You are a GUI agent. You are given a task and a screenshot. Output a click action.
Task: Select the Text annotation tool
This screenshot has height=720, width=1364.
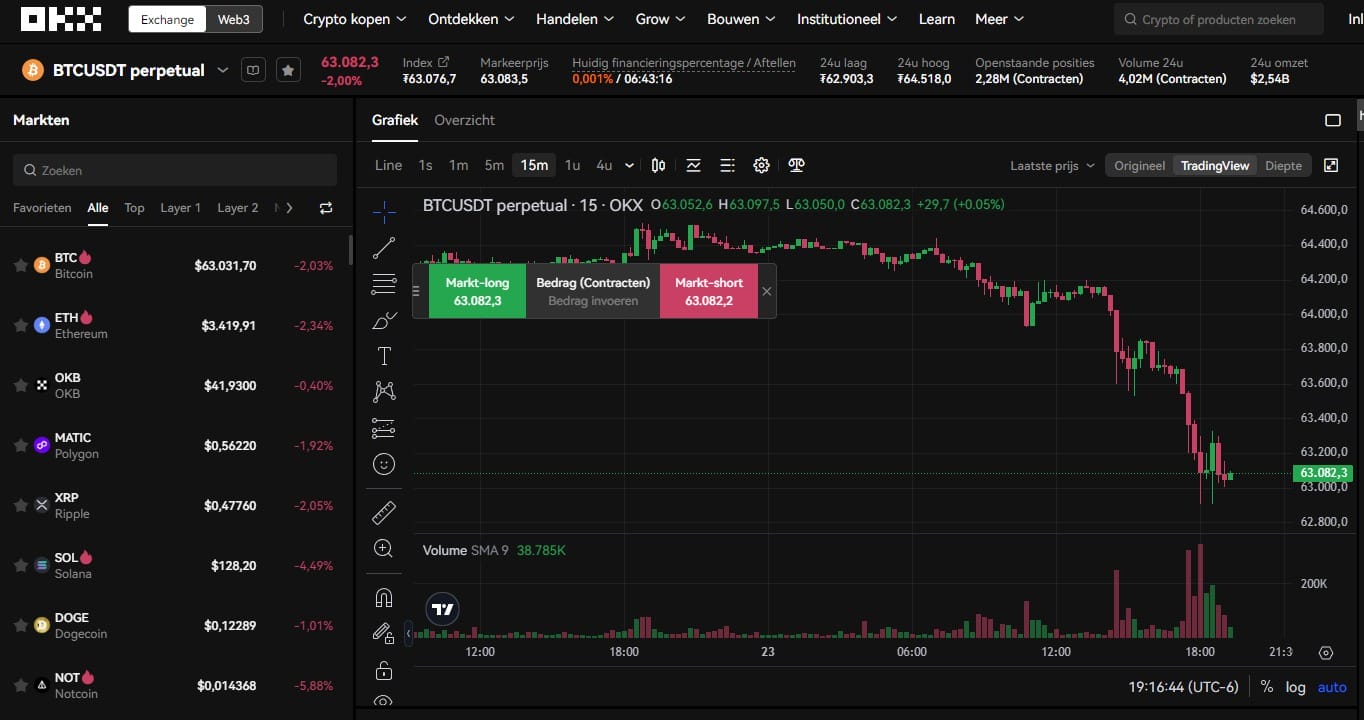pyautogui.click(x=384, y=355)
